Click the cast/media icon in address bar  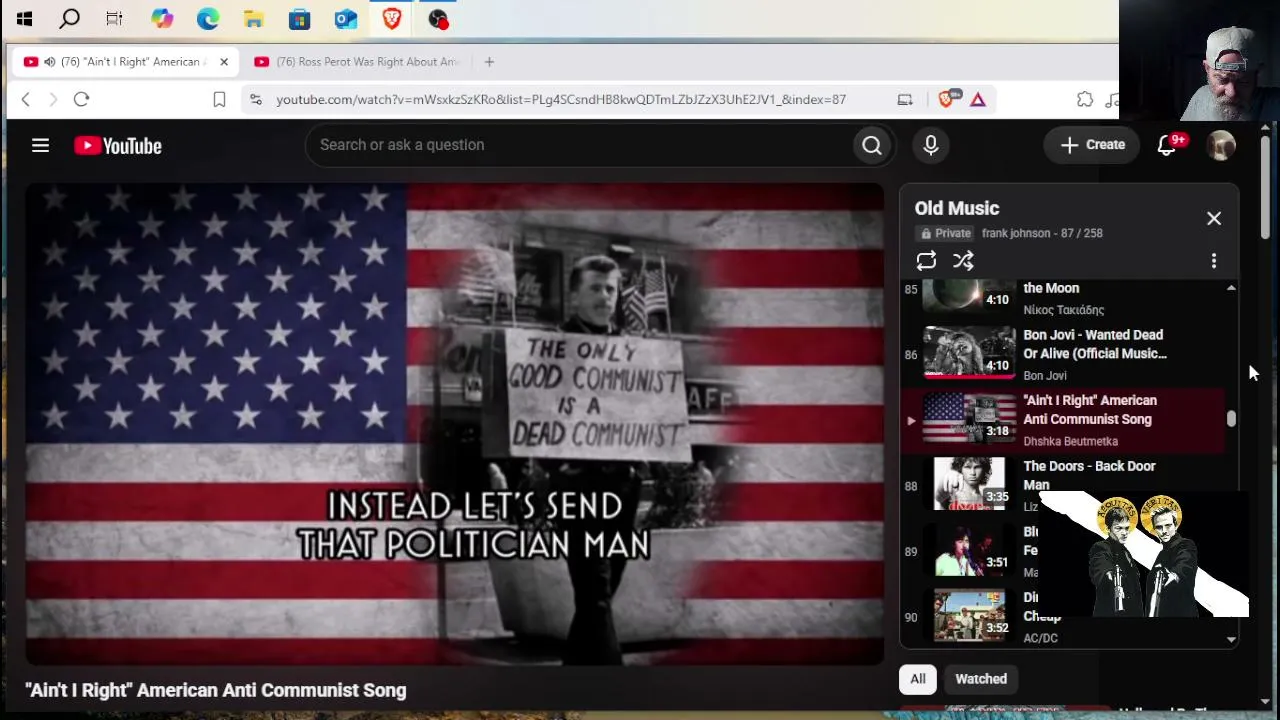pos(905,99)
